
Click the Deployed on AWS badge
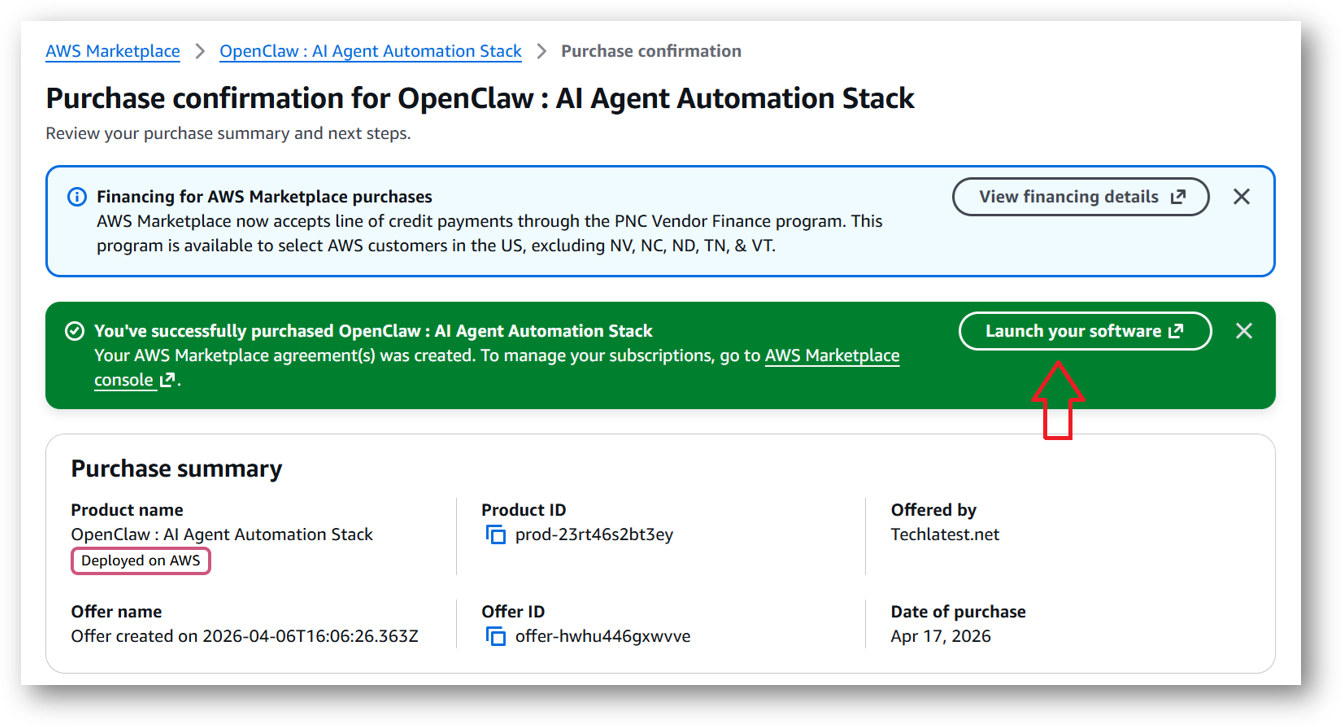[x=141, y=561]
